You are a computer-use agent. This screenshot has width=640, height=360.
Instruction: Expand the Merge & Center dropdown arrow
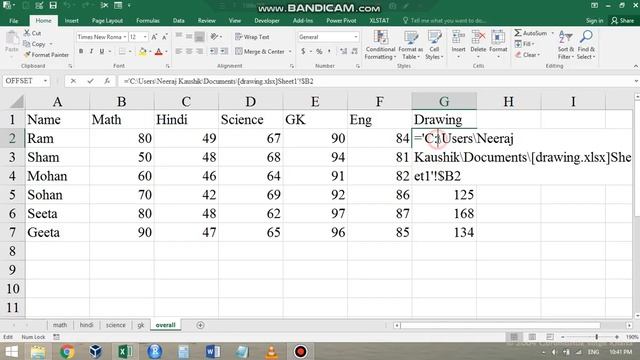290,51
